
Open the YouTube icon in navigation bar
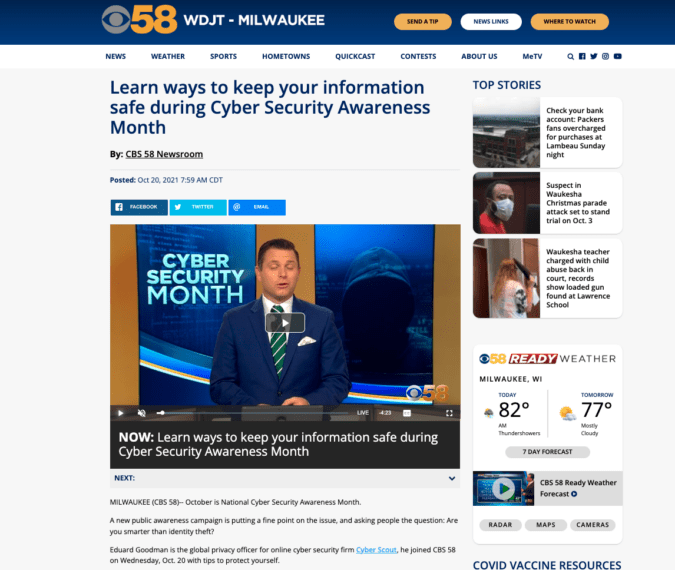[617, 56]
